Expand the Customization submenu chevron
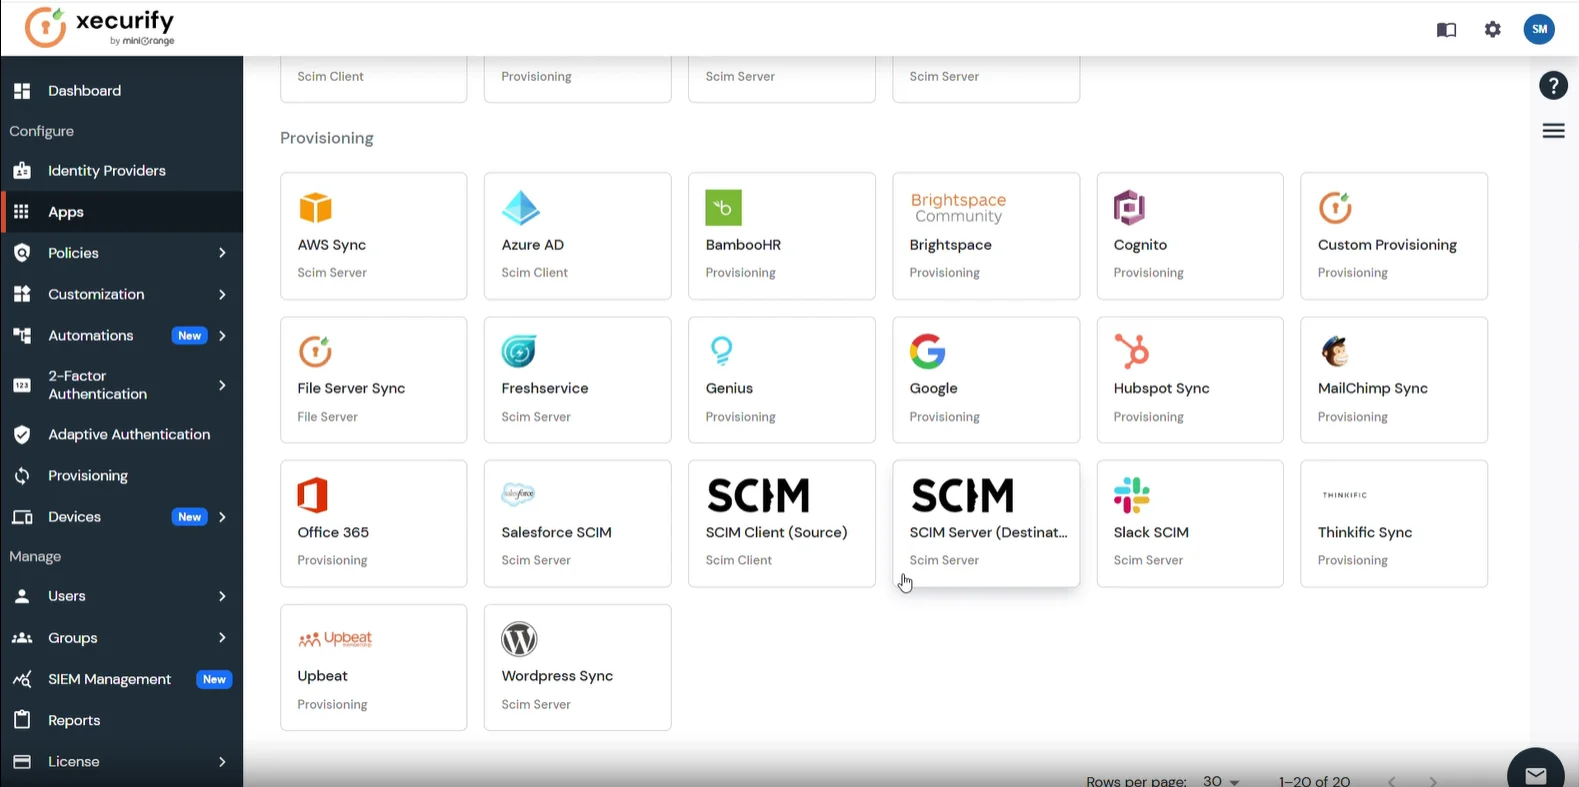The image size is (1579, 787). (x=222, y=294)
